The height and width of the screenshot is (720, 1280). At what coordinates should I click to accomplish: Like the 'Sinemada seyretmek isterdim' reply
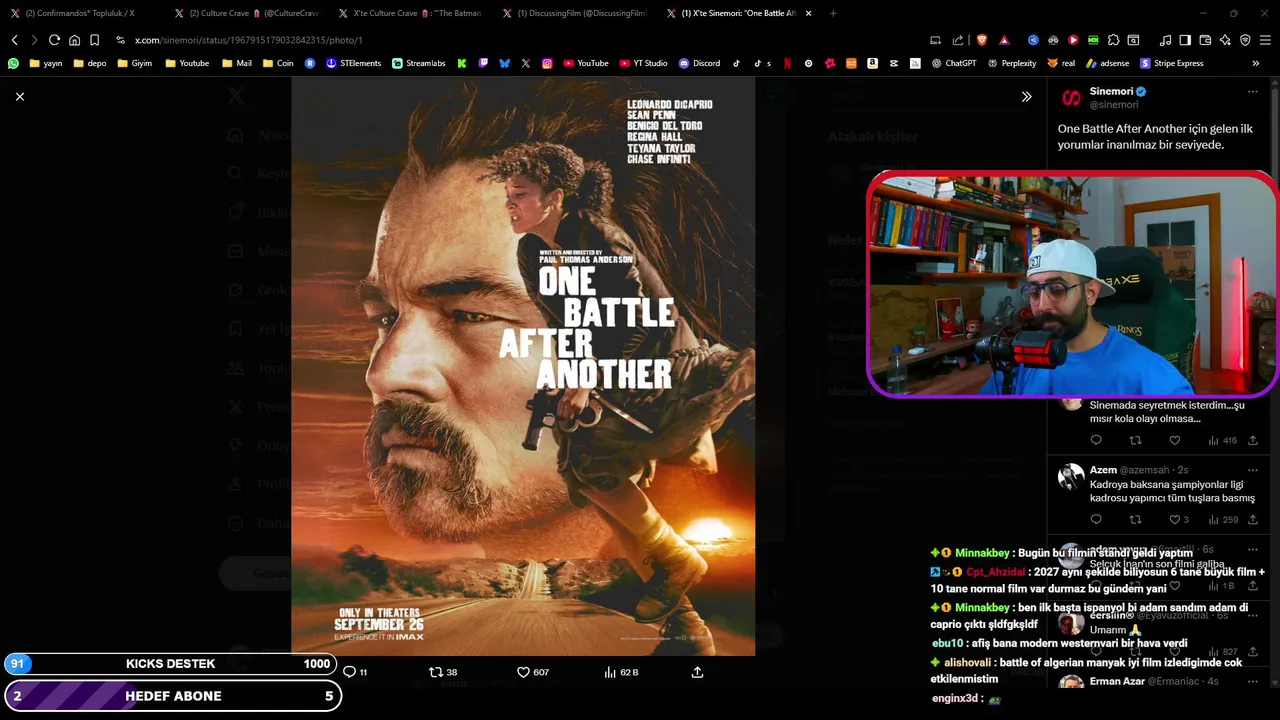click(1175, 440)
